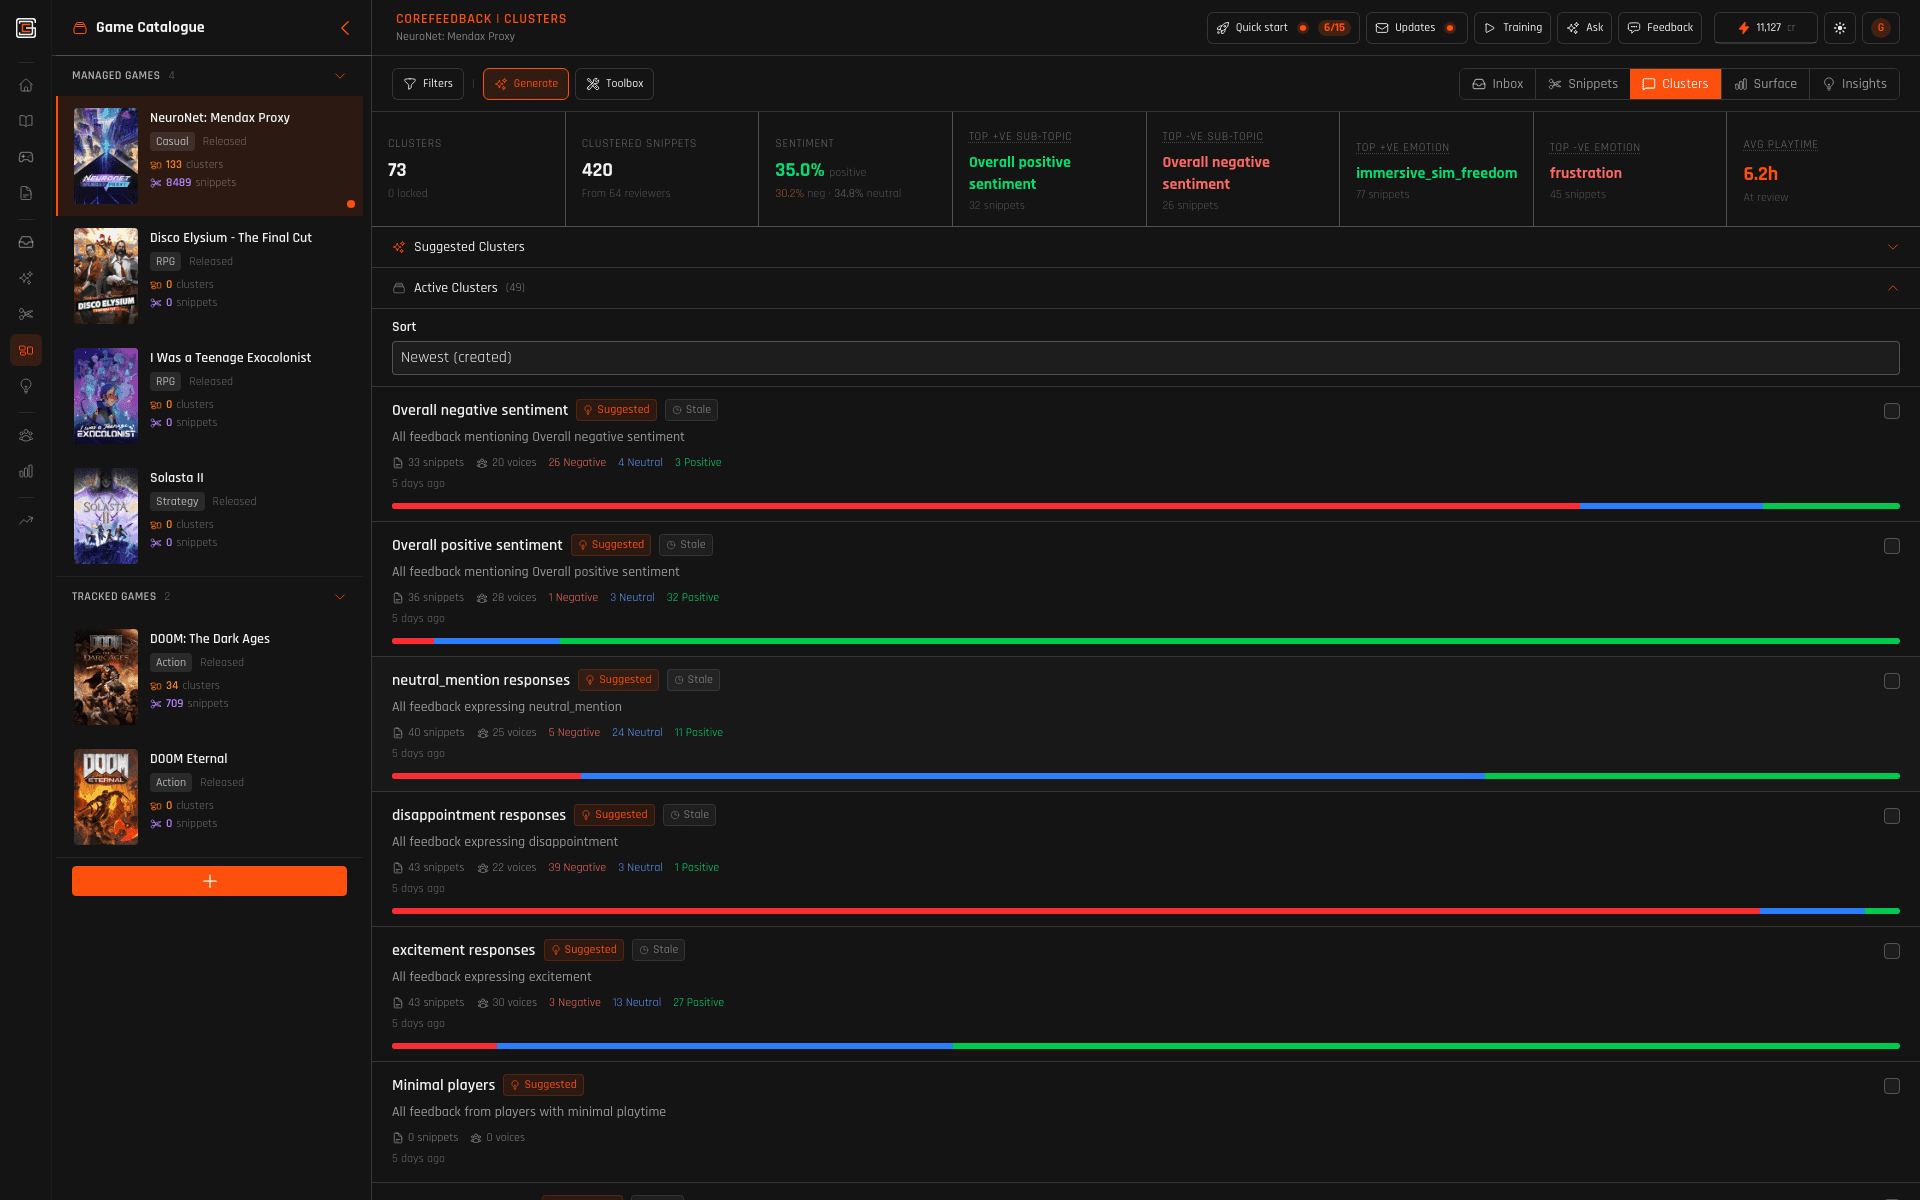Open the bar chart sidebar icon
The image size is (1920, 1200).
pyautogui.click(x=26, y=471)
